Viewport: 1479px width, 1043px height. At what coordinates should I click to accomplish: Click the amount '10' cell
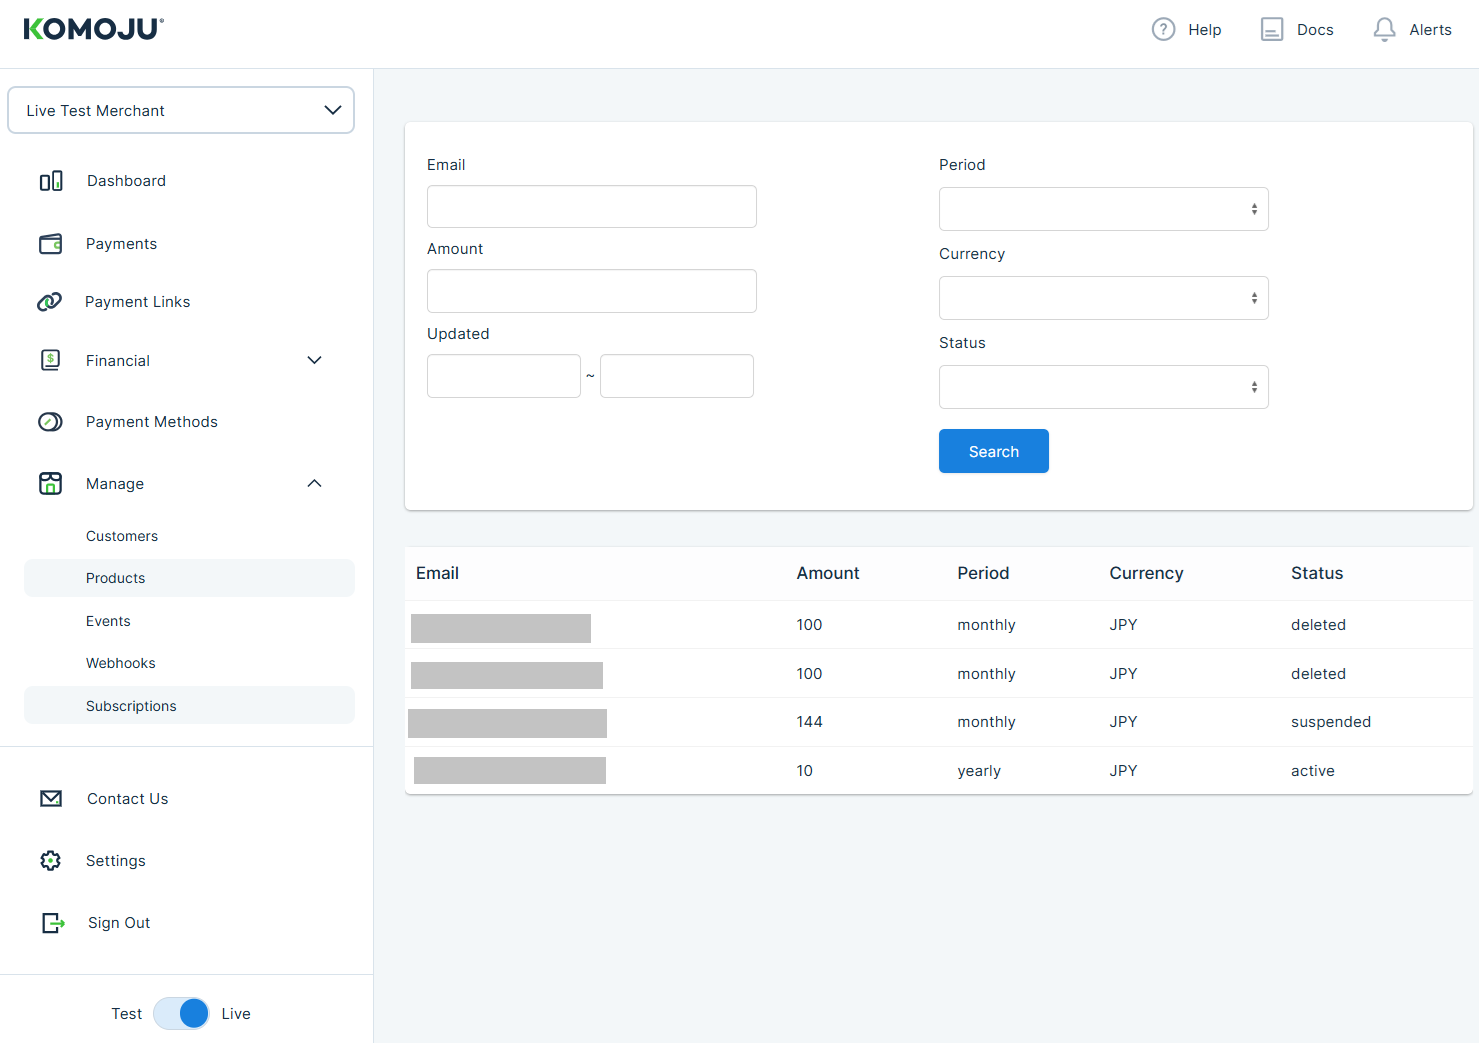click(x=804, y=771)
